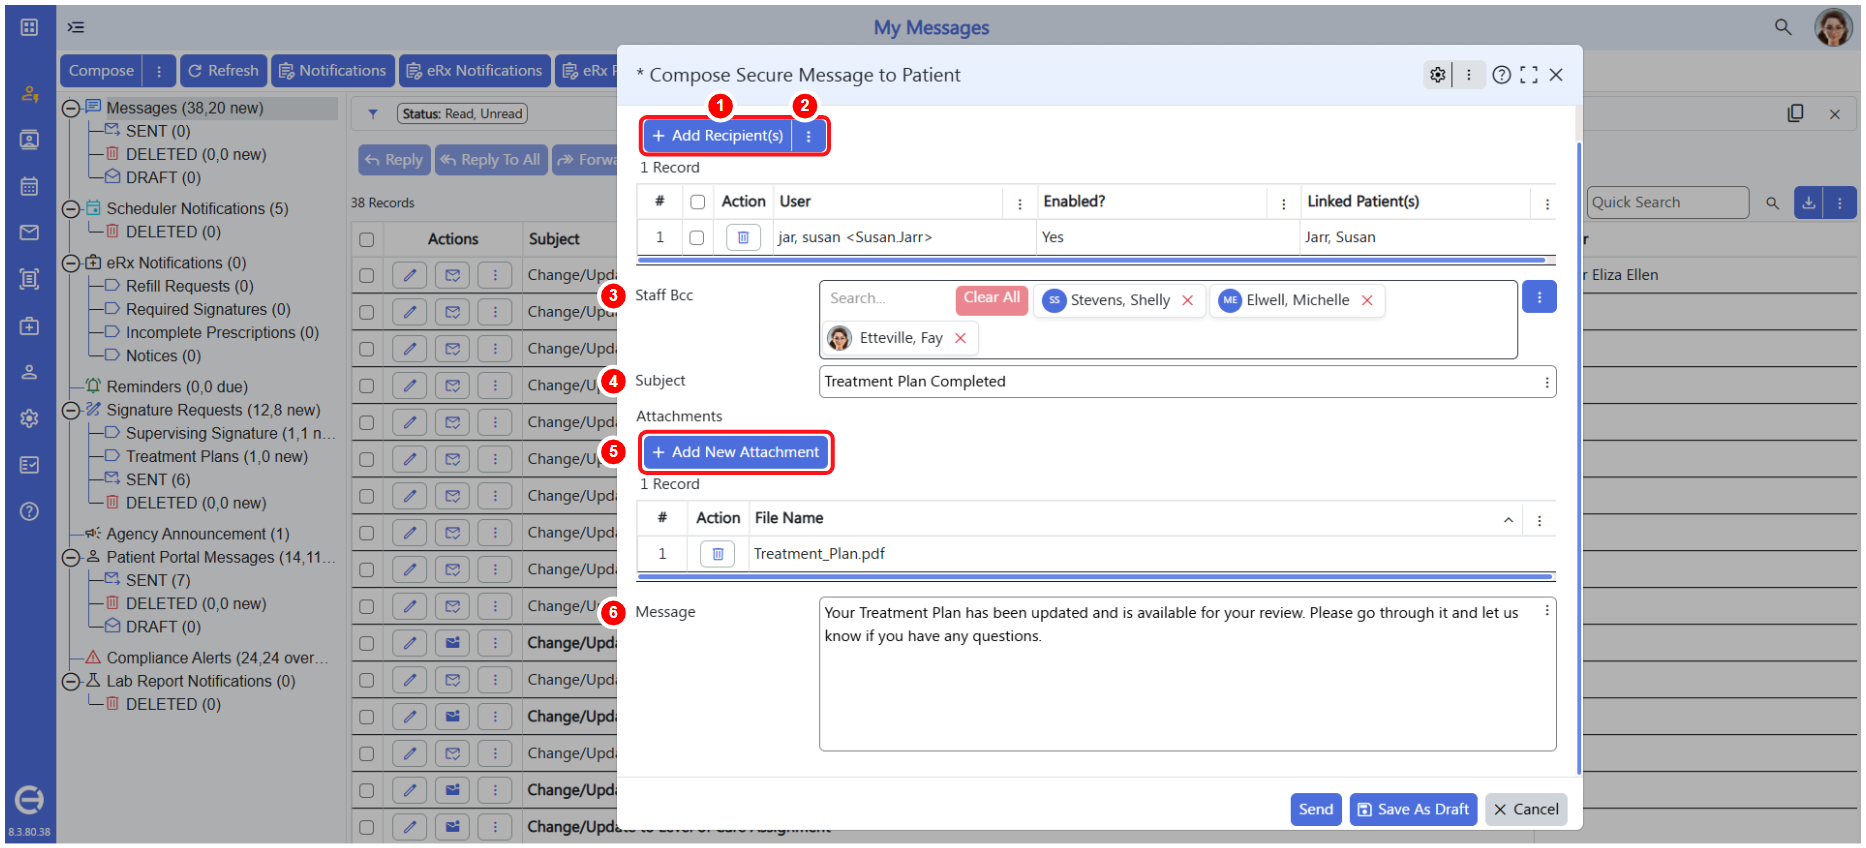Screen dimensions: 1866x848
Task: Select Refill Requests (0) in the tree
Action: click(x=190, y=286)
